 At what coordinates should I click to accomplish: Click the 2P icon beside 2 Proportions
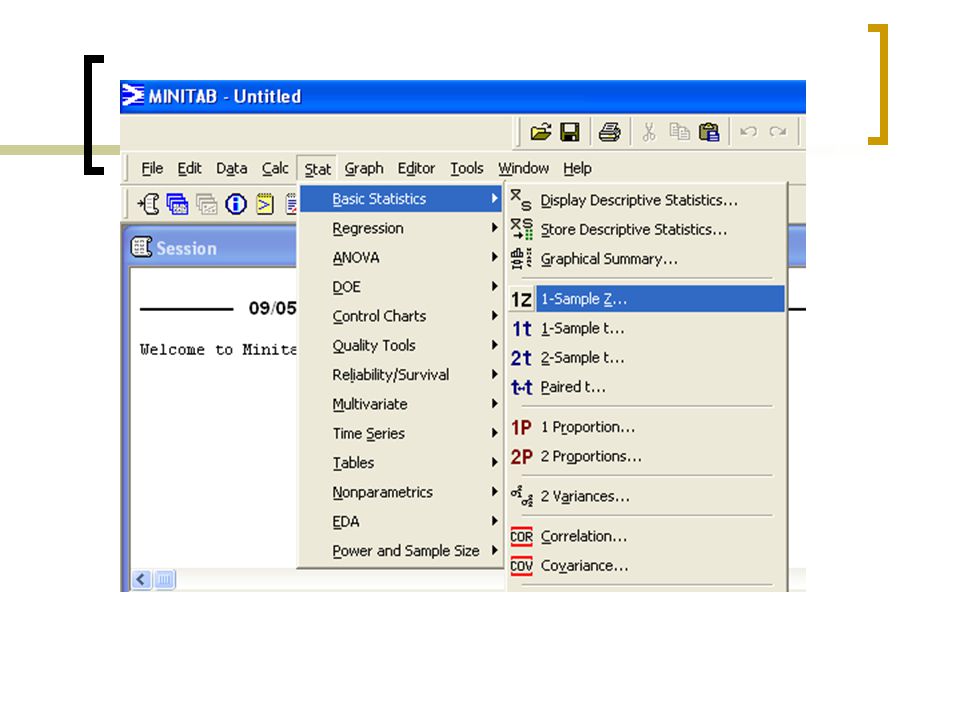point(522,457)
